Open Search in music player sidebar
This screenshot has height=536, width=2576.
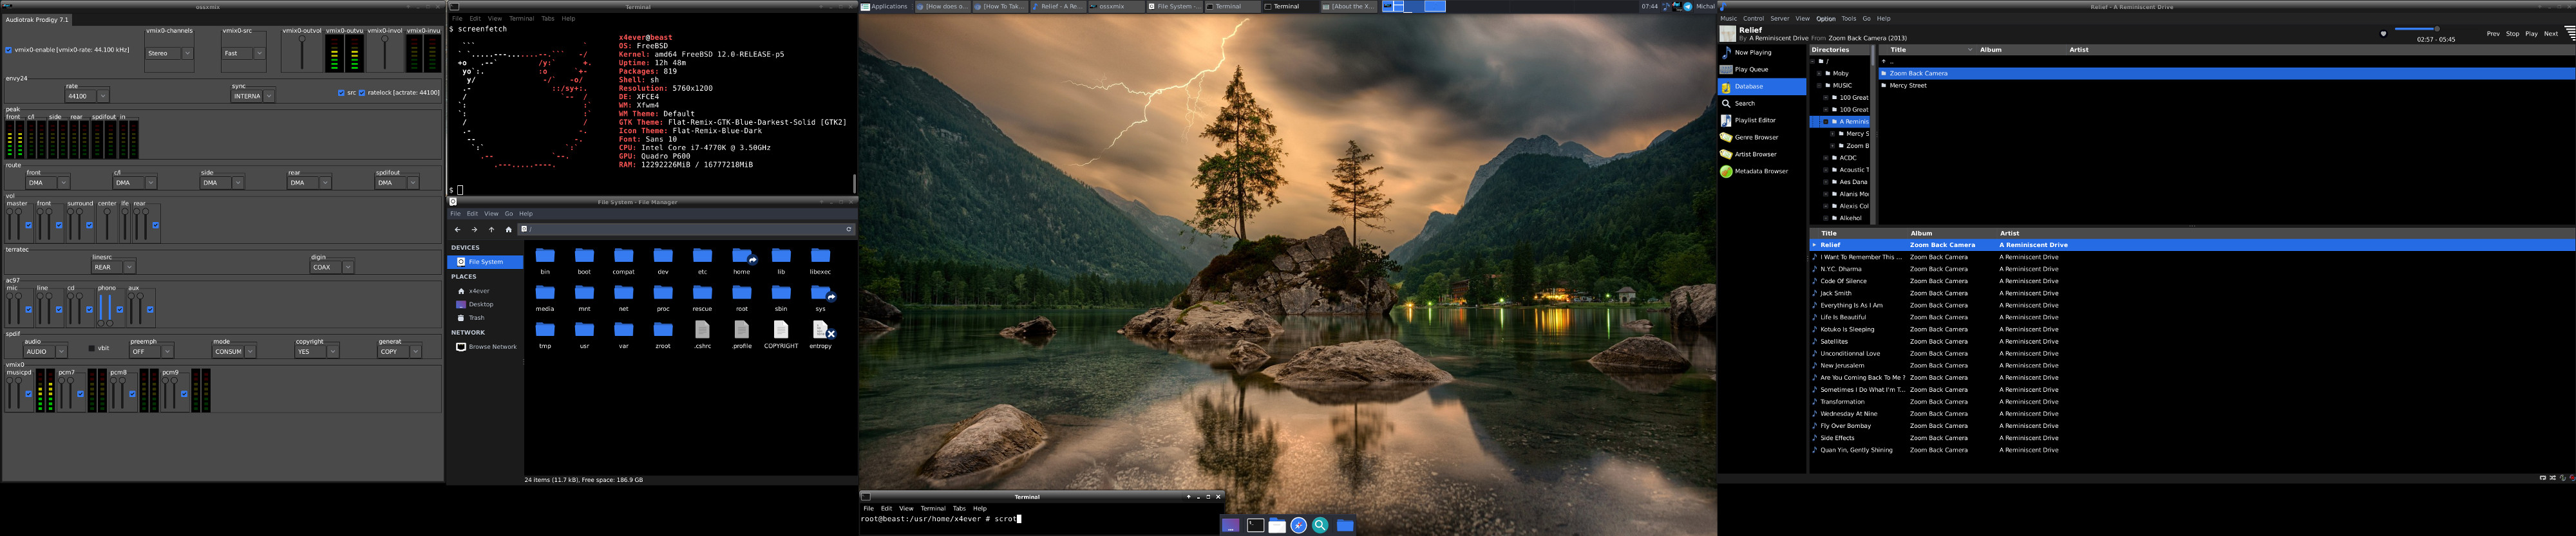click(1761, 103)
